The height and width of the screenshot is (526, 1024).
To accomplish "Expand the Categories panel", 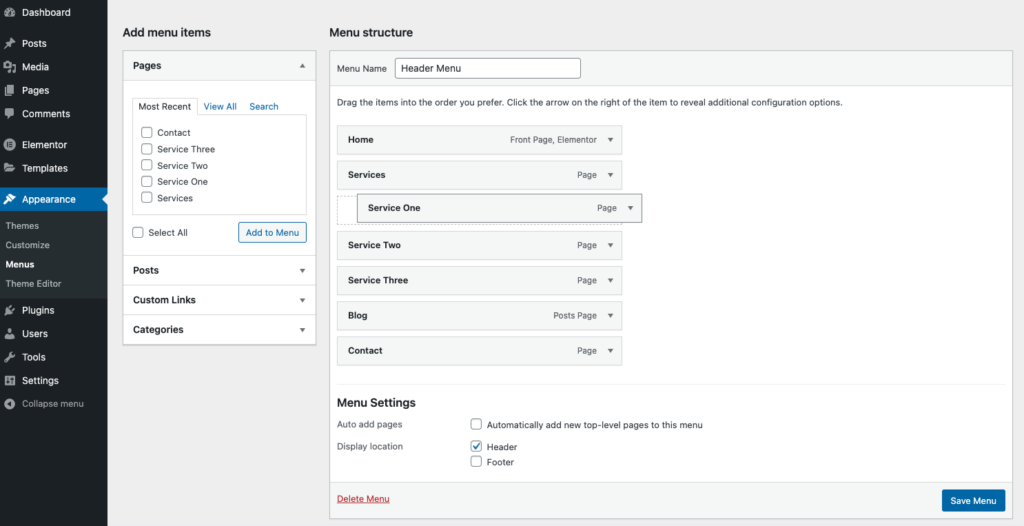I will click(x=219, y=329).
